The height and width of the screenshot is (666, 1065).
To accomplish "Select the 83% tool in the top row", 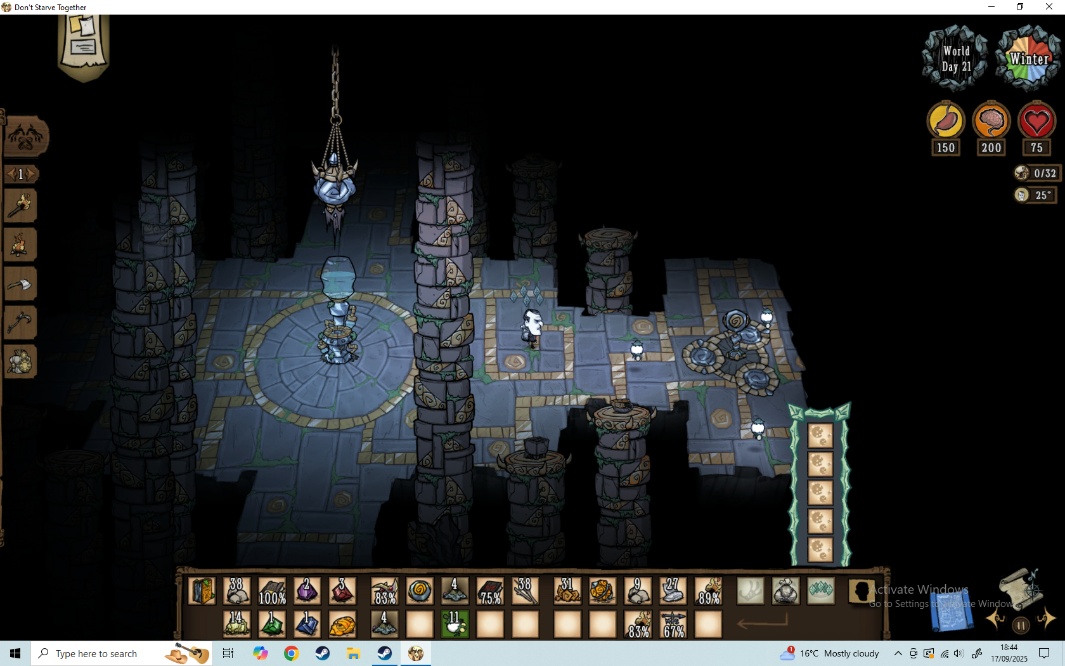I will (384, 591).
